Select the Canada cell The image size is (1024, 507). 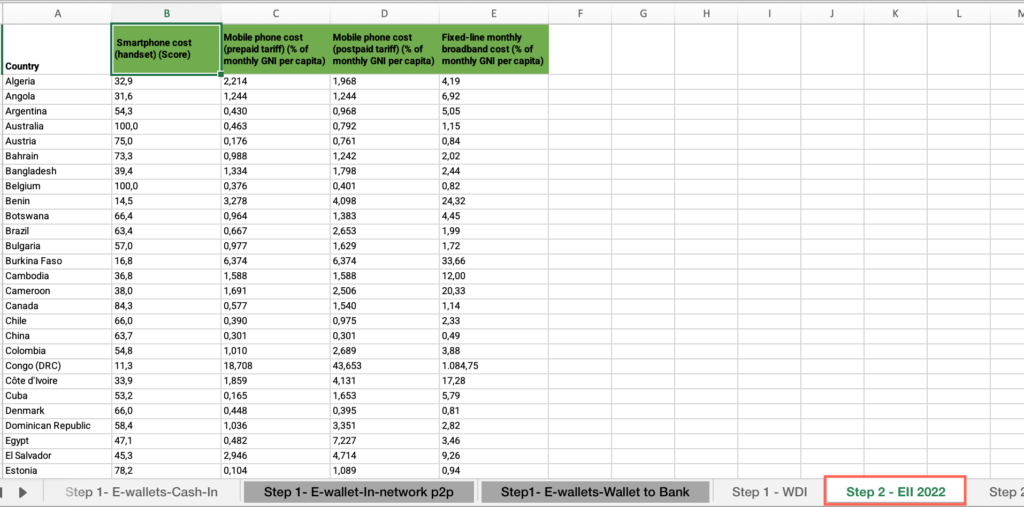click(57, 306)
